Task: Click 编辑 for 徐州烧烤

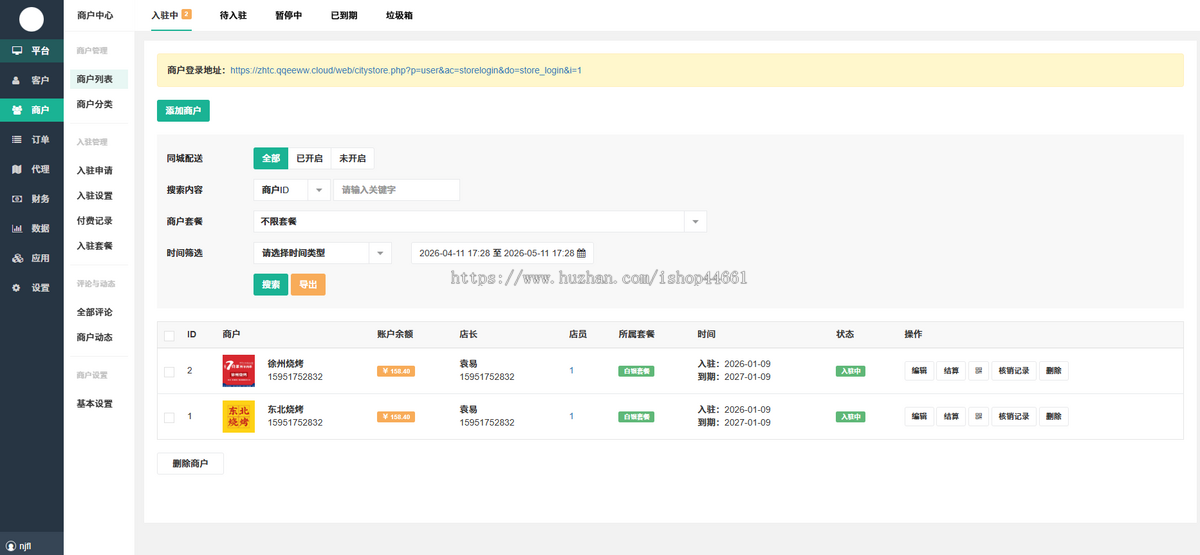Action: click(919, 371)
